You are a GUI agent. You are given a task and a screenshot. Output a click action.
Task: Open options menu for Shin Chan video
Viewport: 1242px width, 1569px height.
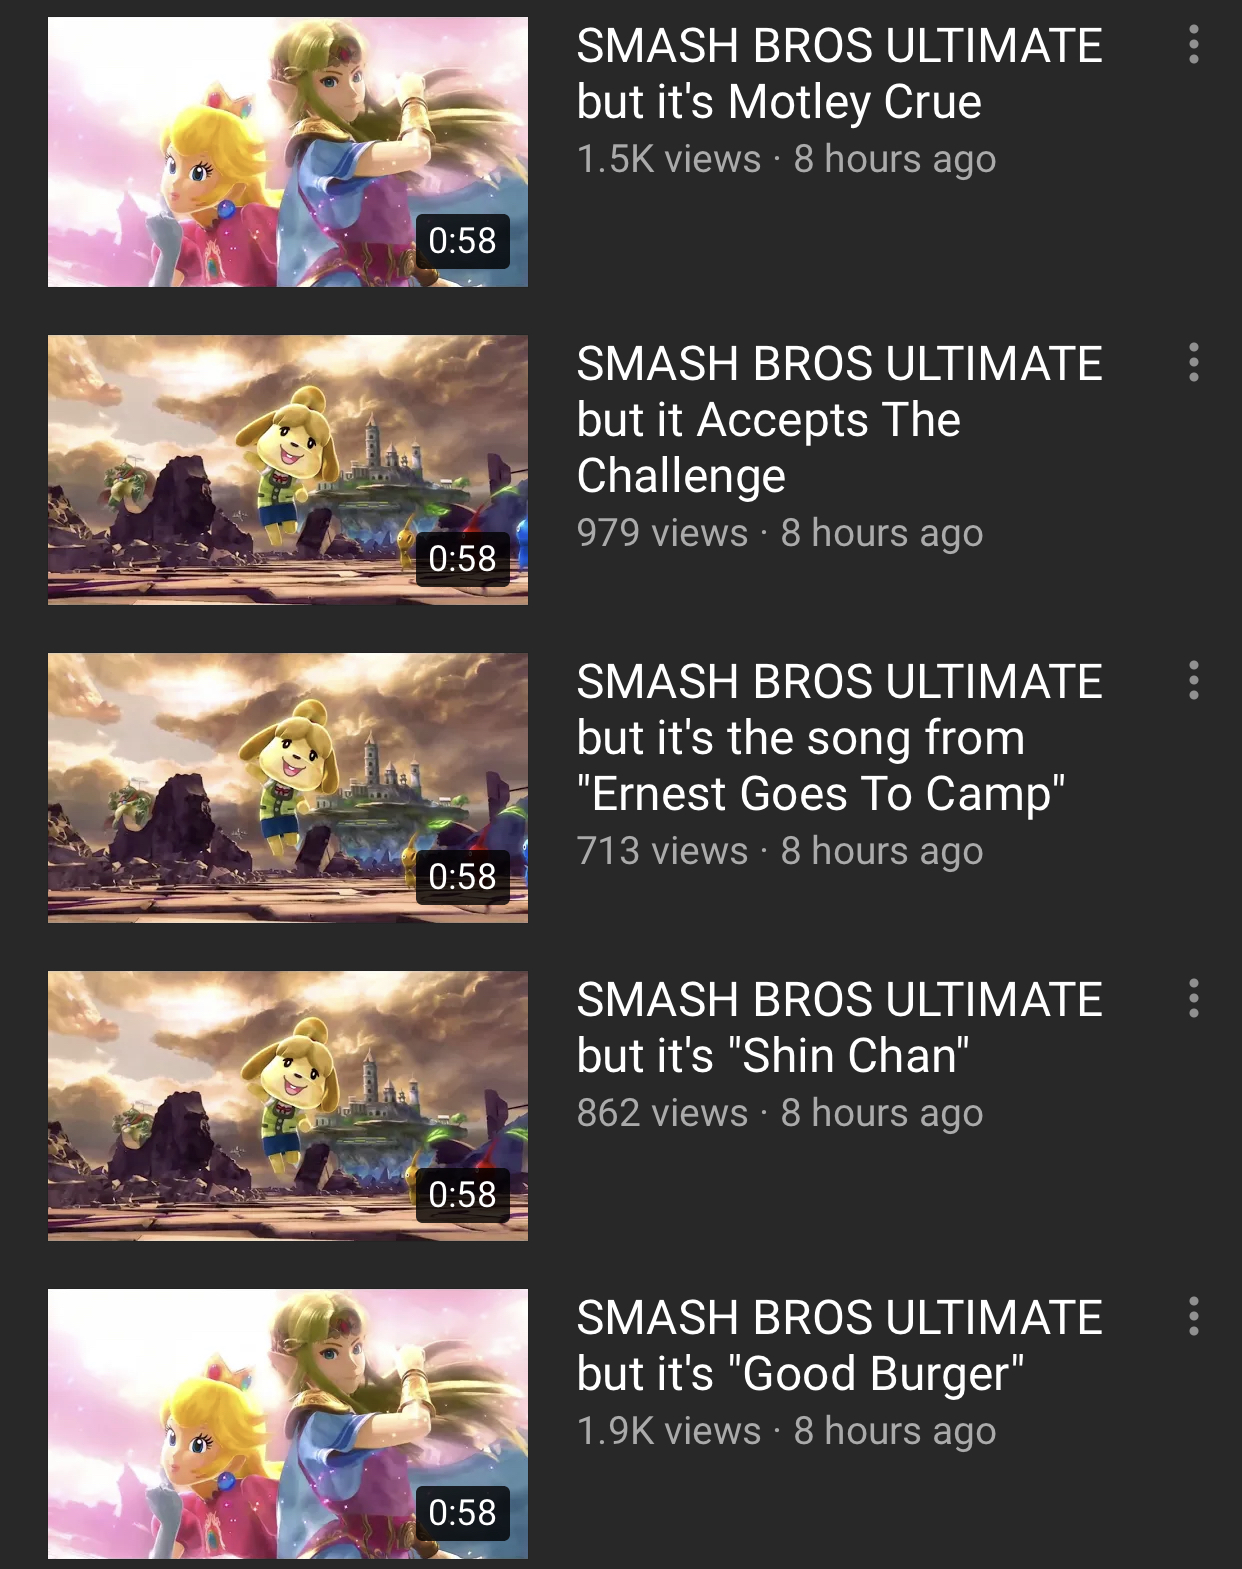(1193, 999)
